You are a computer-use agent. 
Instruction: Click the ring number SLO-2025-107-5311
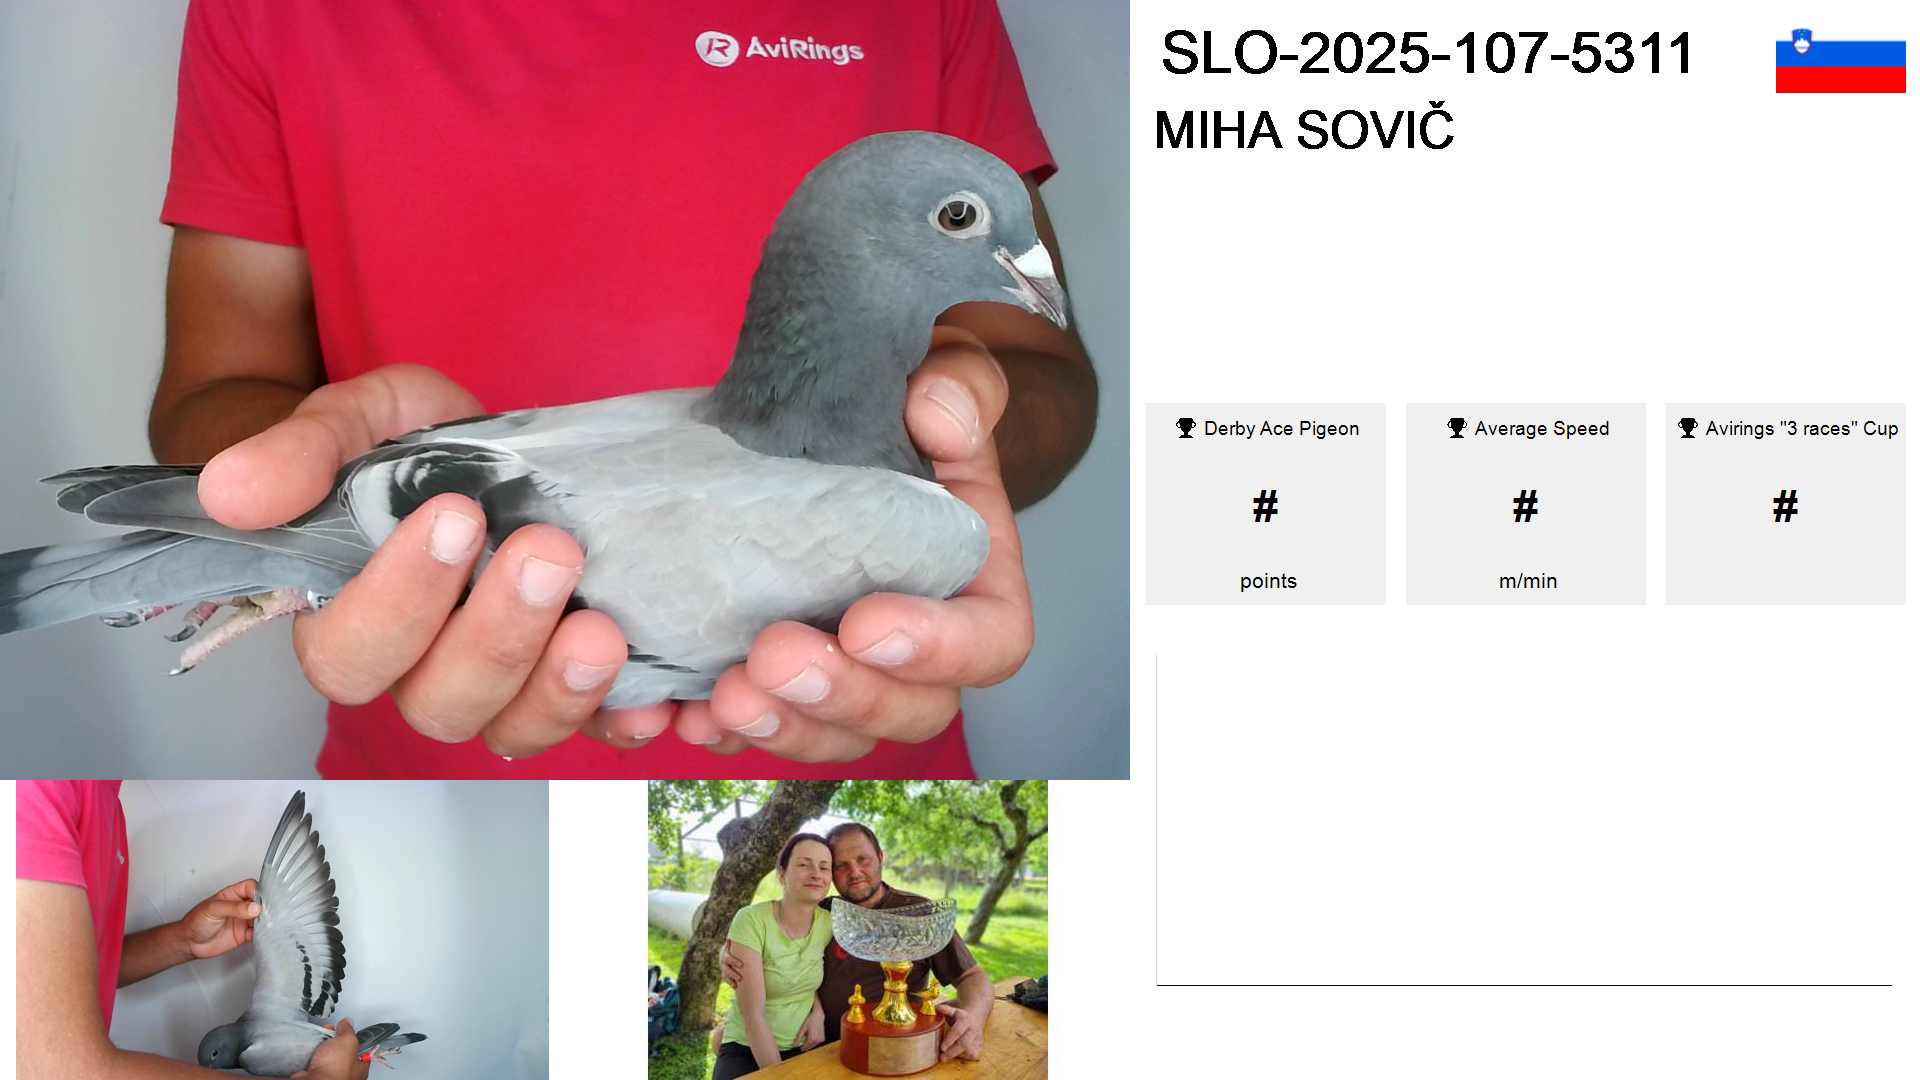click(x=1427, y=53)
